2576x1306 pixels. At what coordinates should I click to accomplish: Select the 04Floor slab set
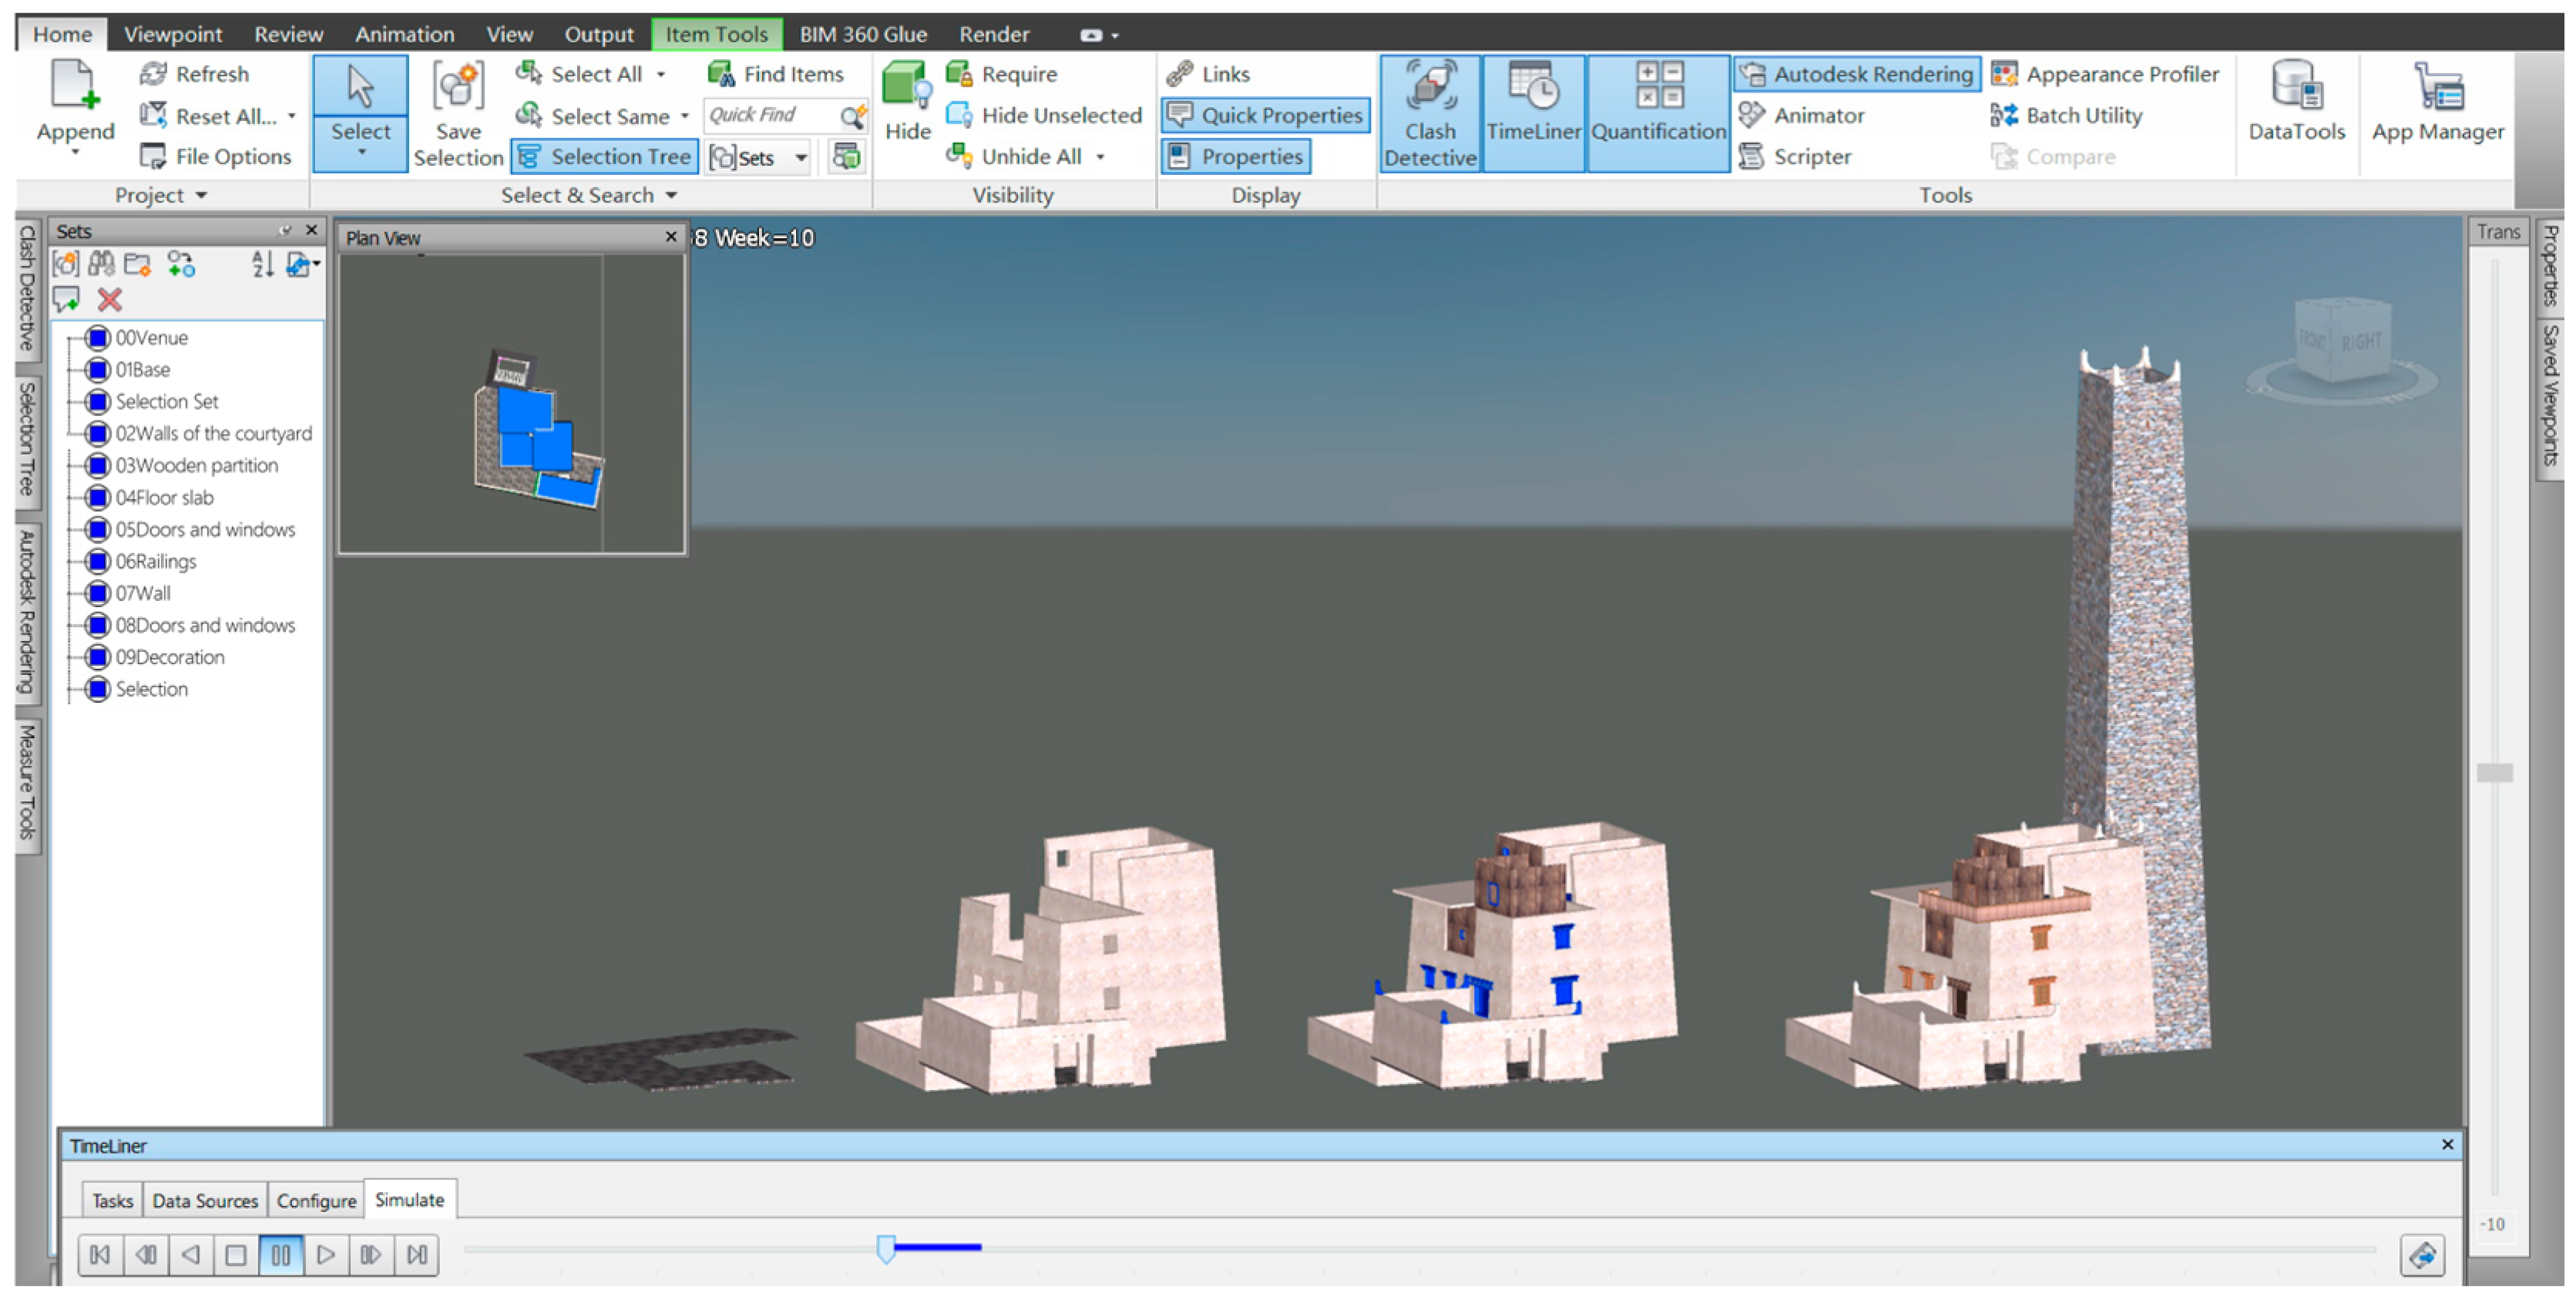(x=164, y=497)
